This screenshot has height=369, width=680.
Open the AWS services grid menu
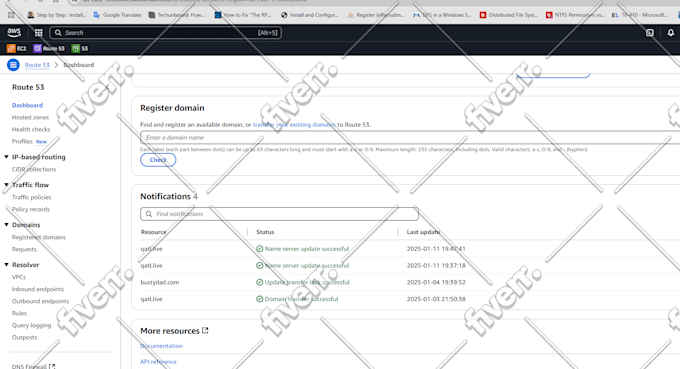[x=39, y=33]
